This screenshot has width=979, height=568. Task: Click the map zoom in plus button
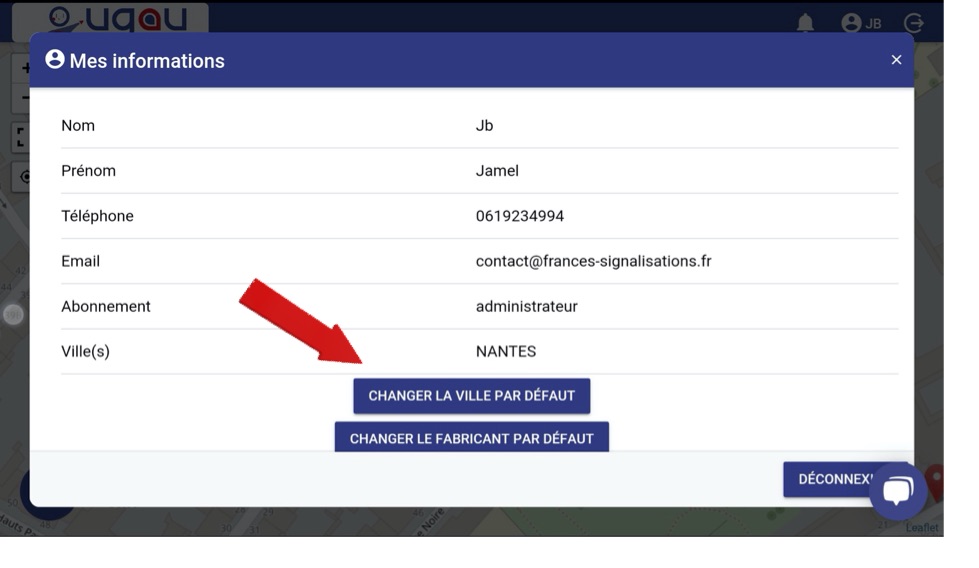(x=25, y=67)
